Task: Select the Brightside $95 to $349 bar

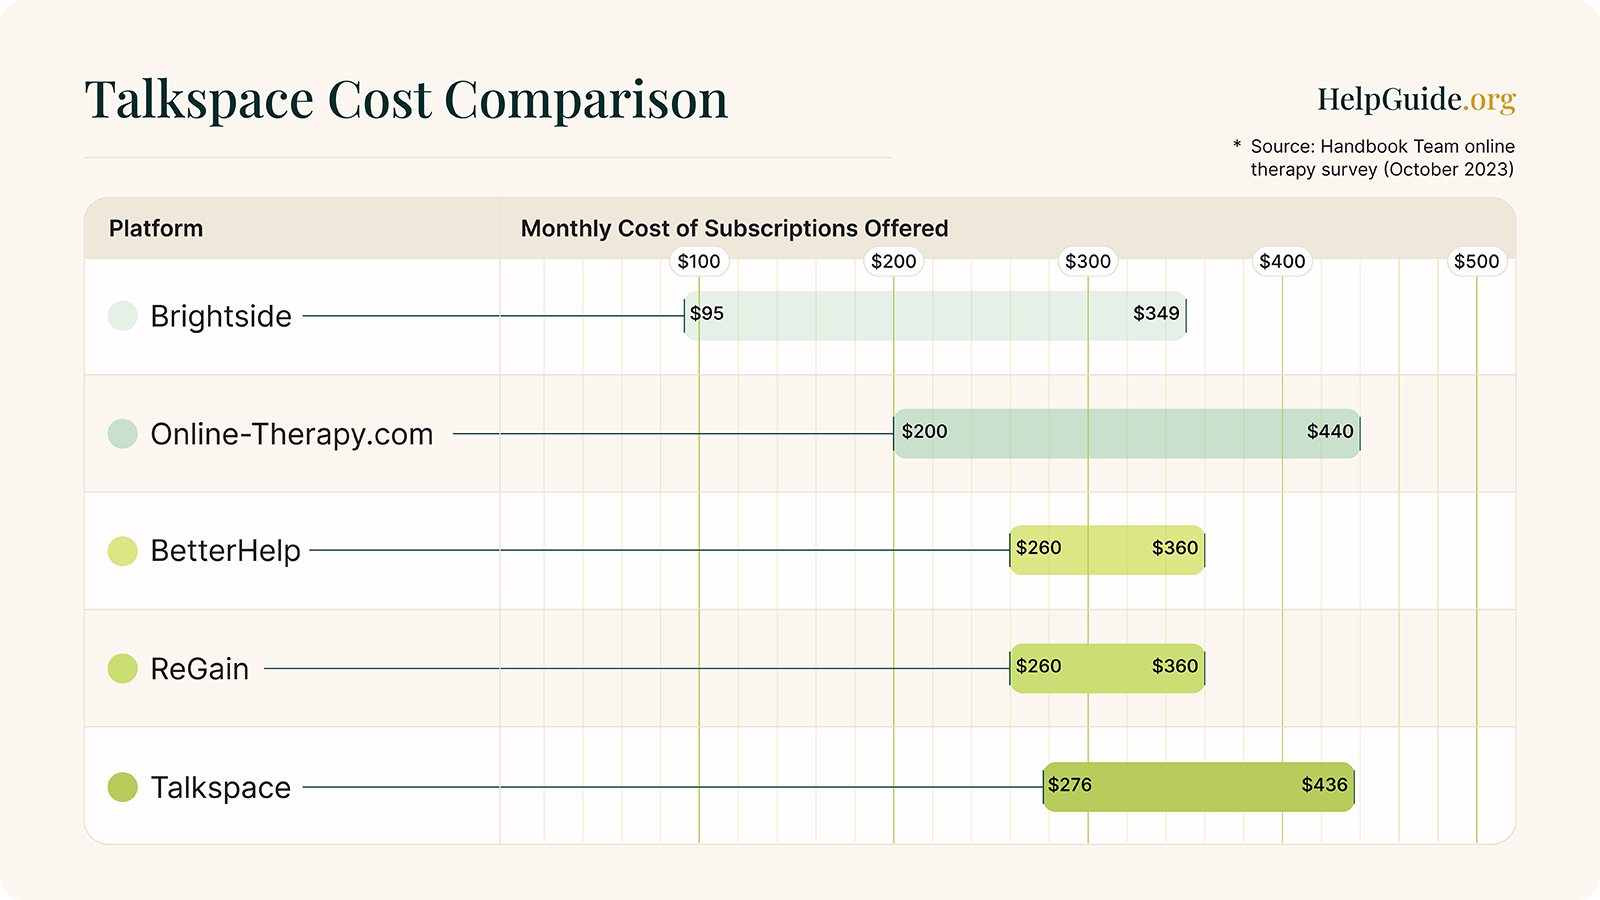Action: 935,316
